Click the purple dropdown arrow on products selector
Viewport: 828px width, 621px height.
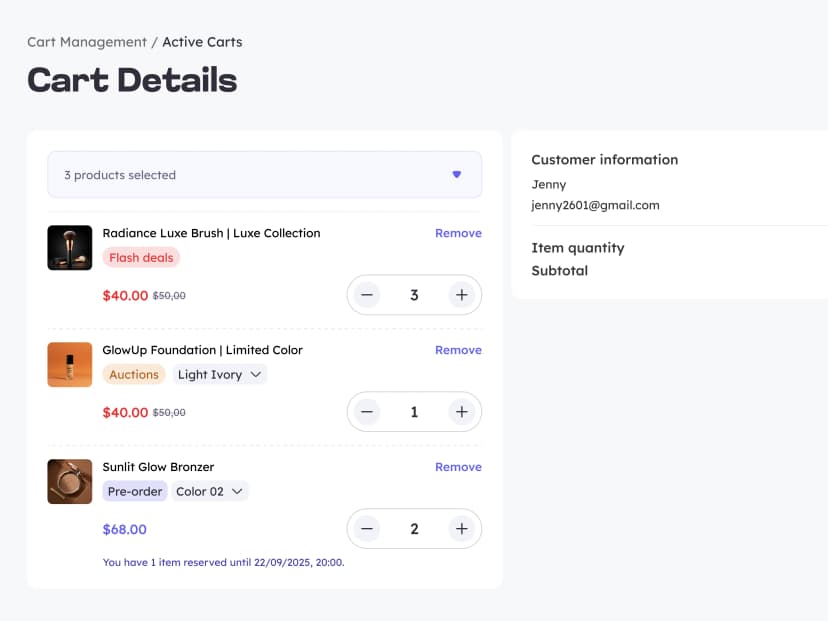click(x=457, y=174)
